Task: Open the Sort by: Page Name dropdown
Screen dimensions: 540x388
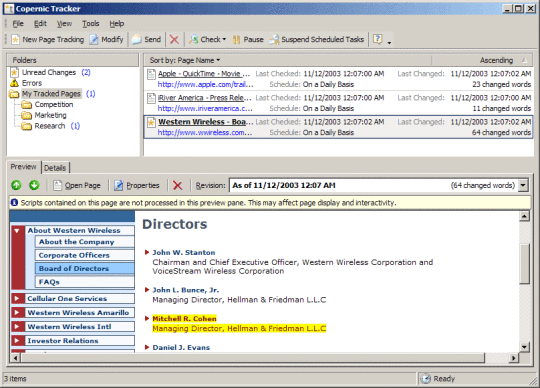Action: (185, 60)
